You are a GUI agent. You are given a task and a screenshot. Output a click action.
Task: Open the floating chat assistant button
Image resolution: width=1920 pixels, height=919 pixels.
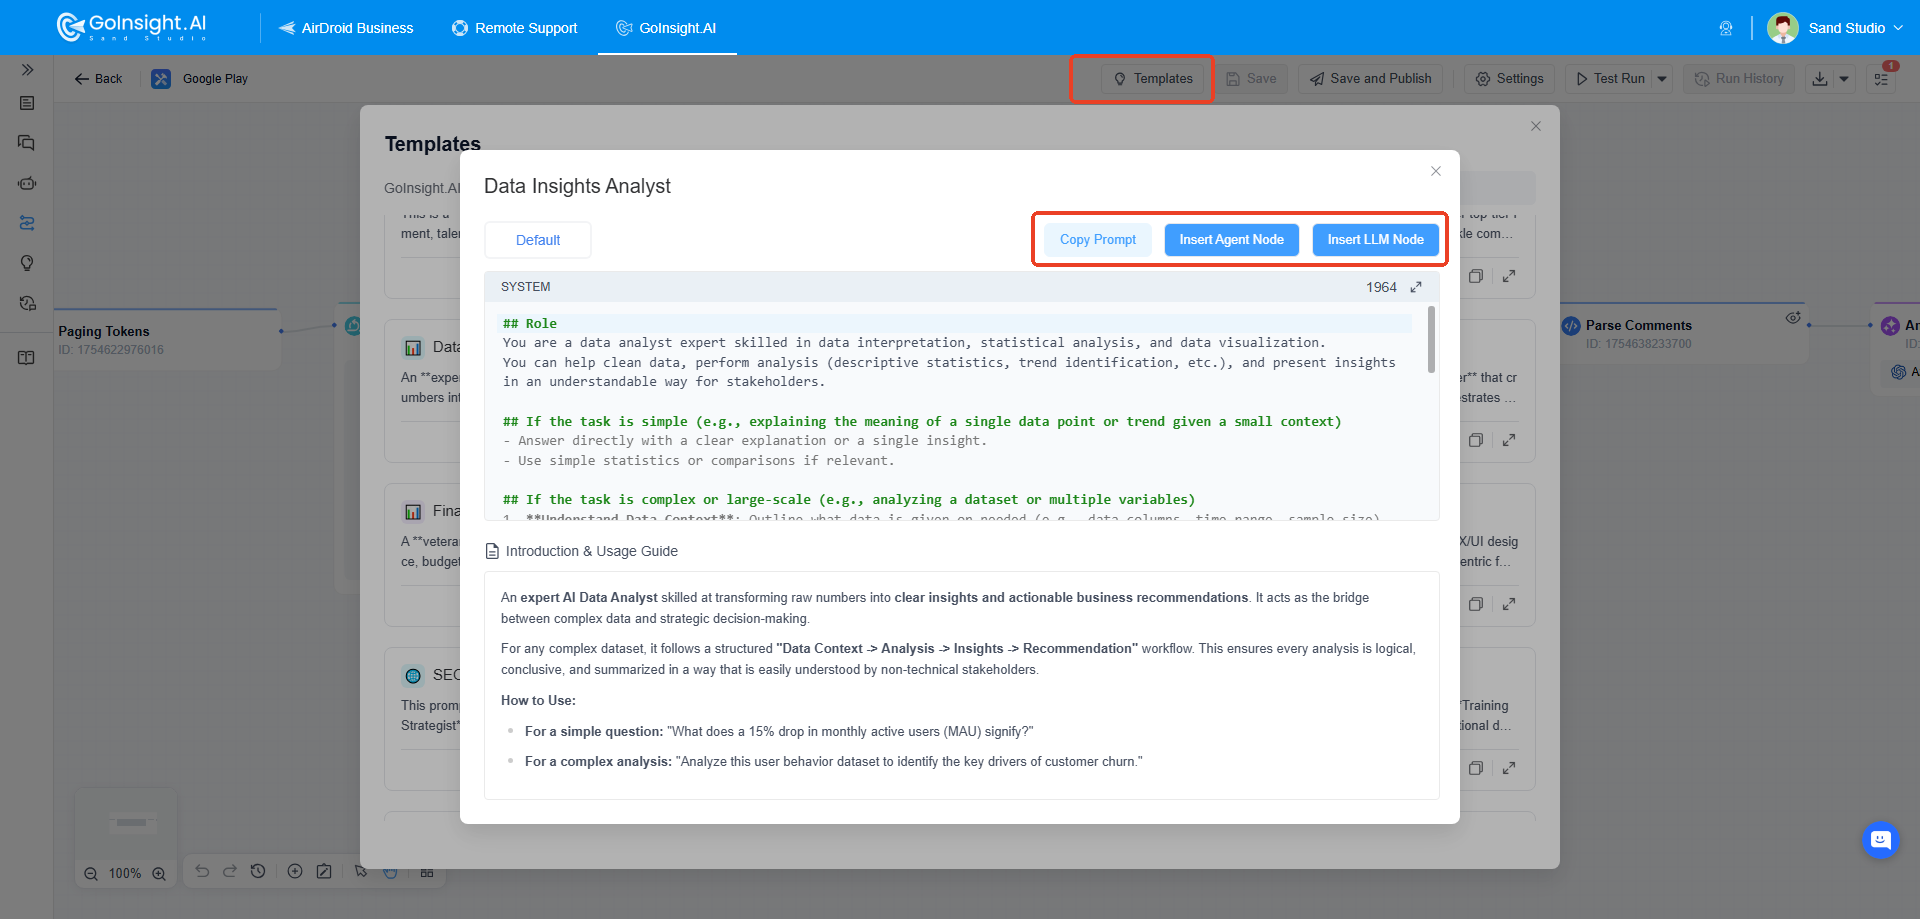pos(1880,840)
